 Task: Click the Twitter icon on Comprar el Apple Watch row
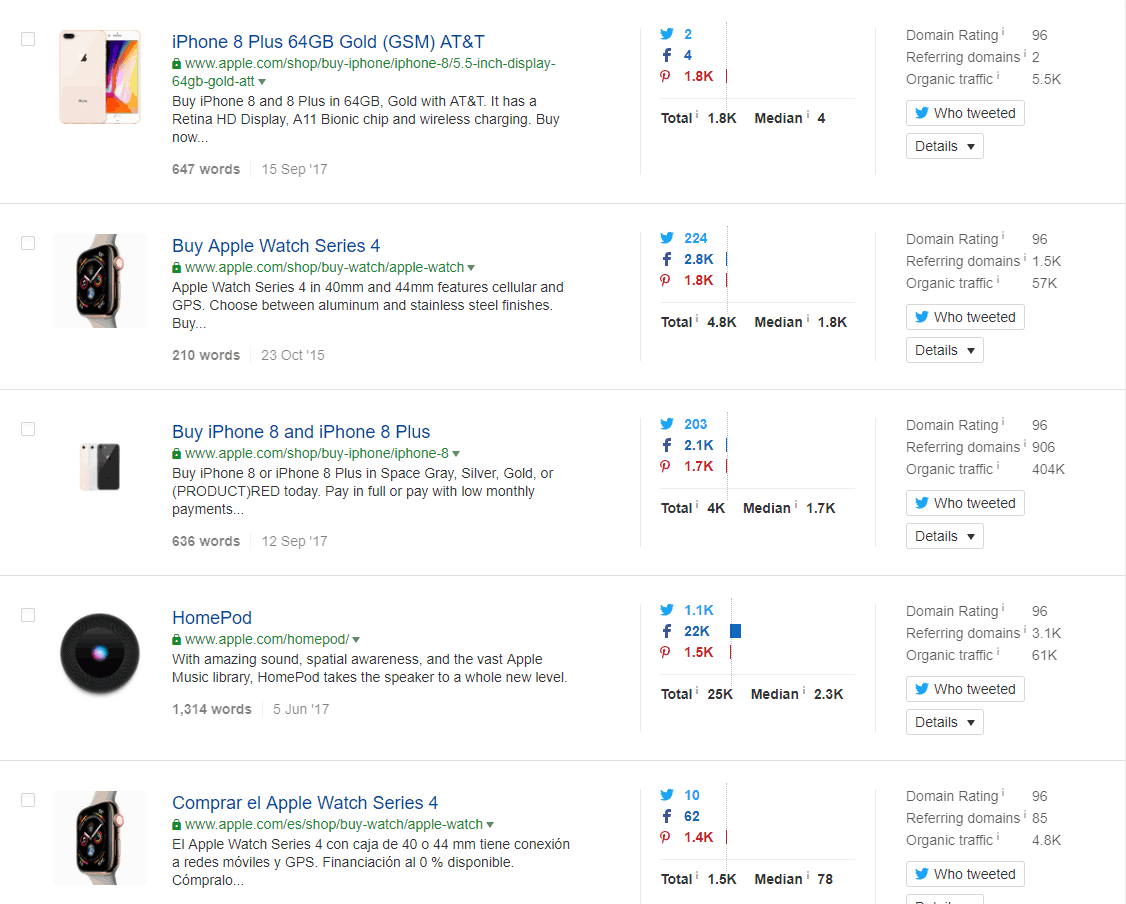click(666, 795)
